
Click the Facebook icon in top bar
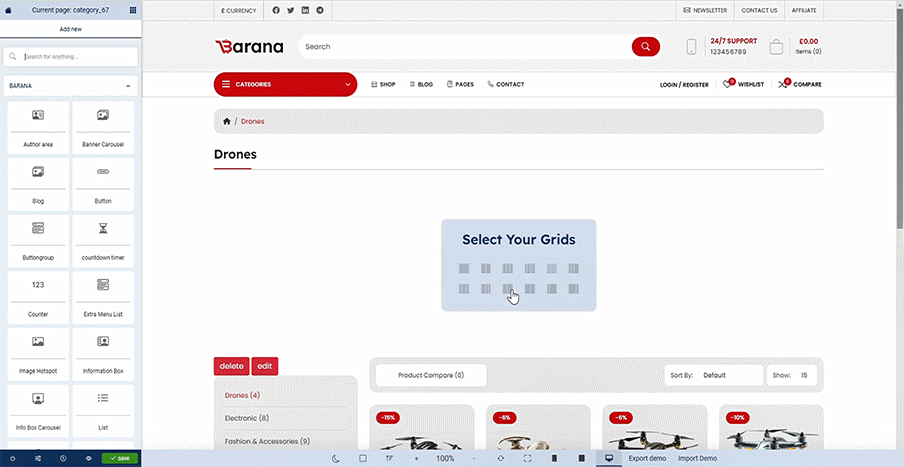point(276,10)
